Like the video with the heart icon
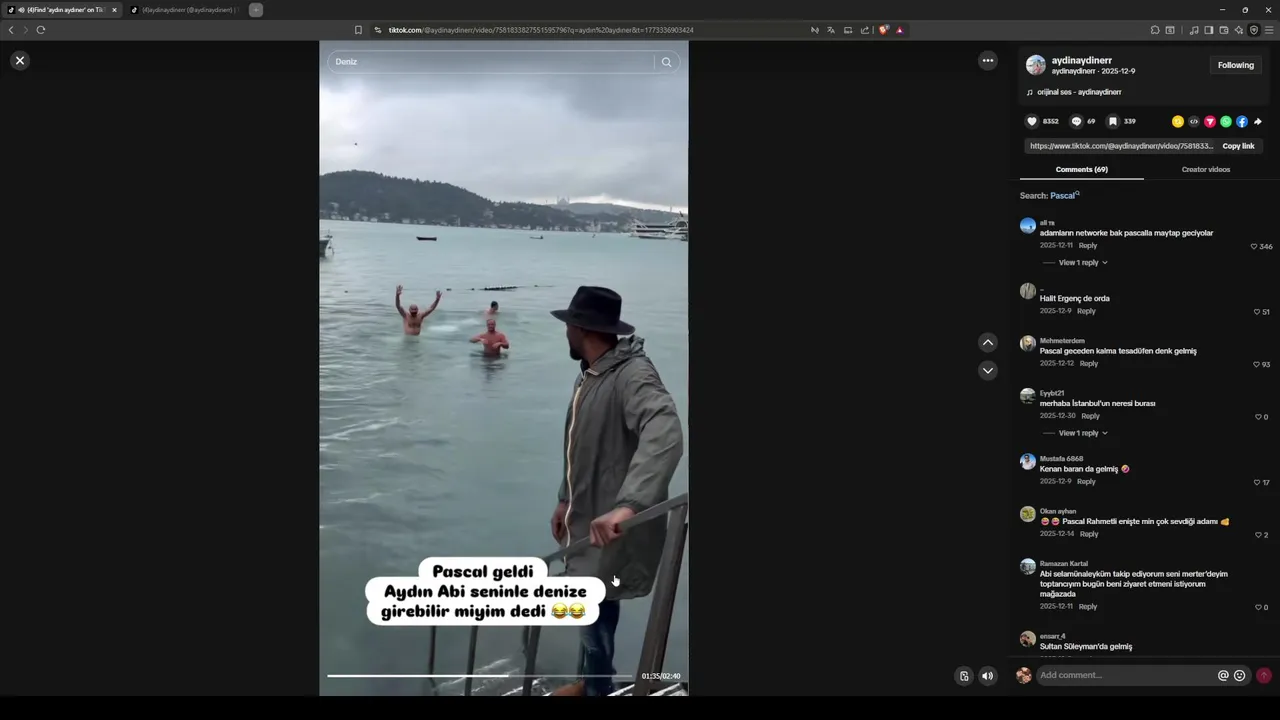 click(1032, 121)
